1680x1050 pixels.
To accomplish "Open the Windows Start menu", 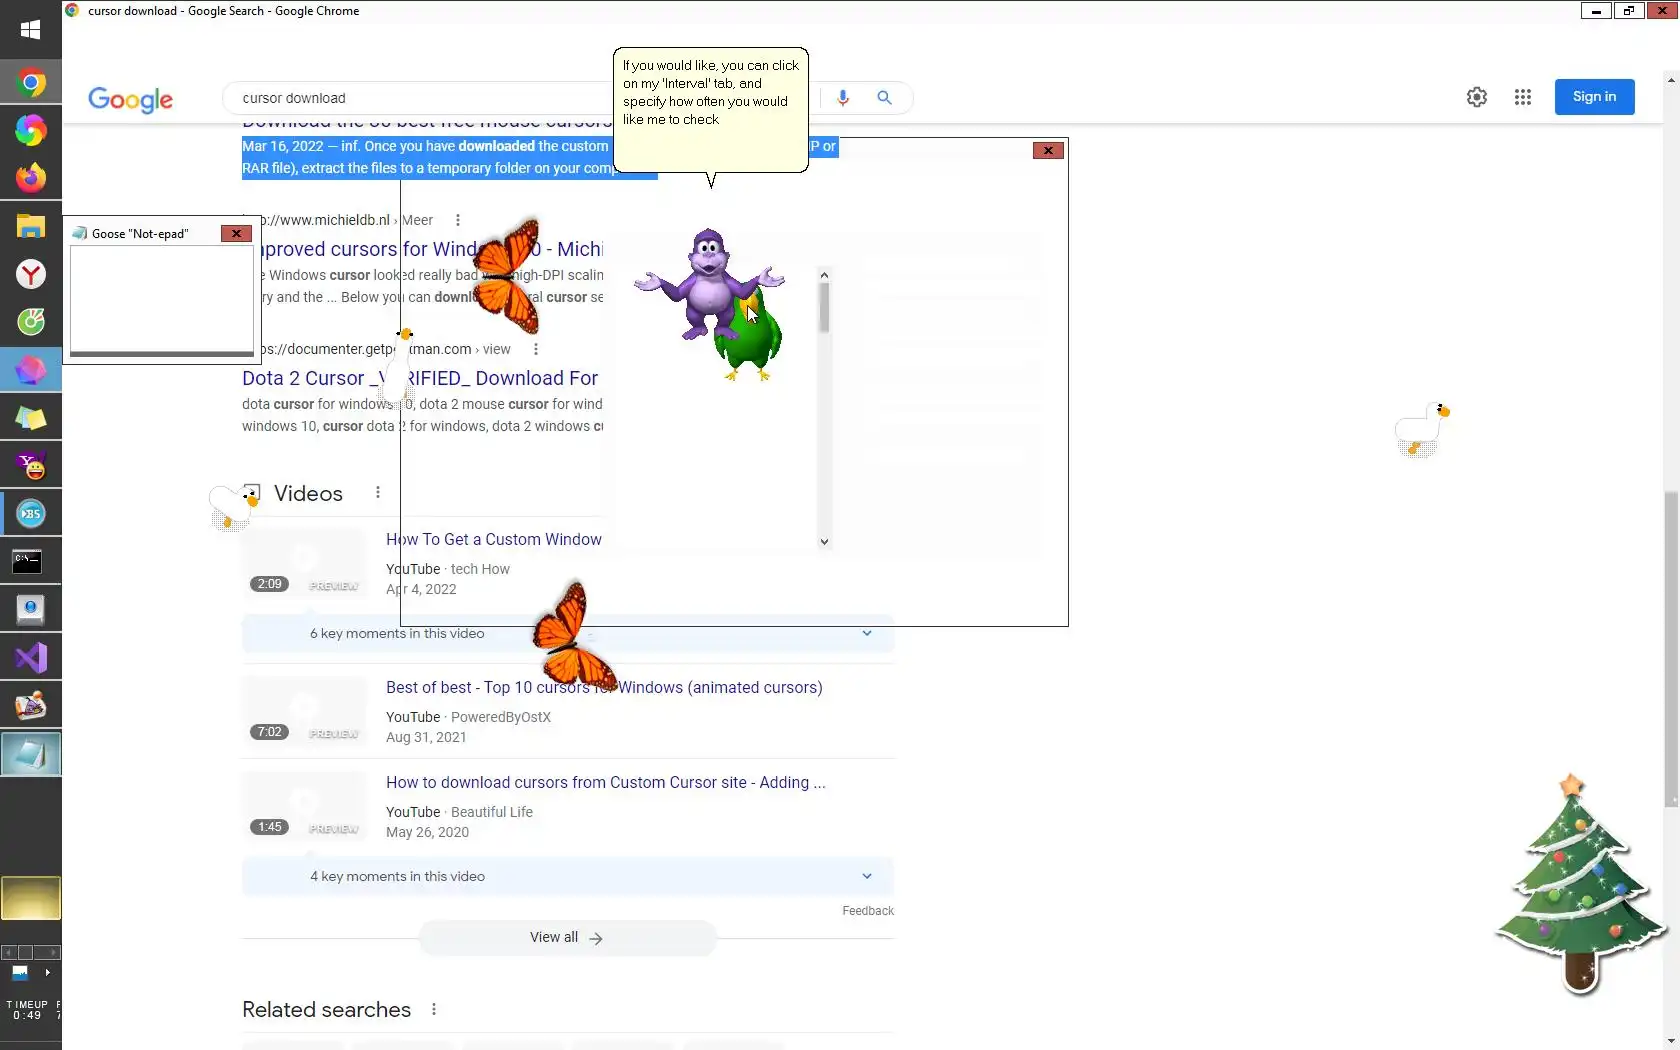I will pyautogui.click(x=30, y=30).
